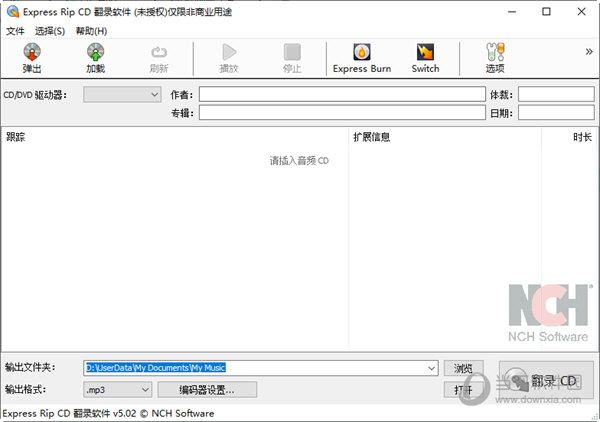Image resolution: width=600 pixels, height=422 pixels.
Task: Maximize the Express Rip window
Action: [x=546, y=12]
